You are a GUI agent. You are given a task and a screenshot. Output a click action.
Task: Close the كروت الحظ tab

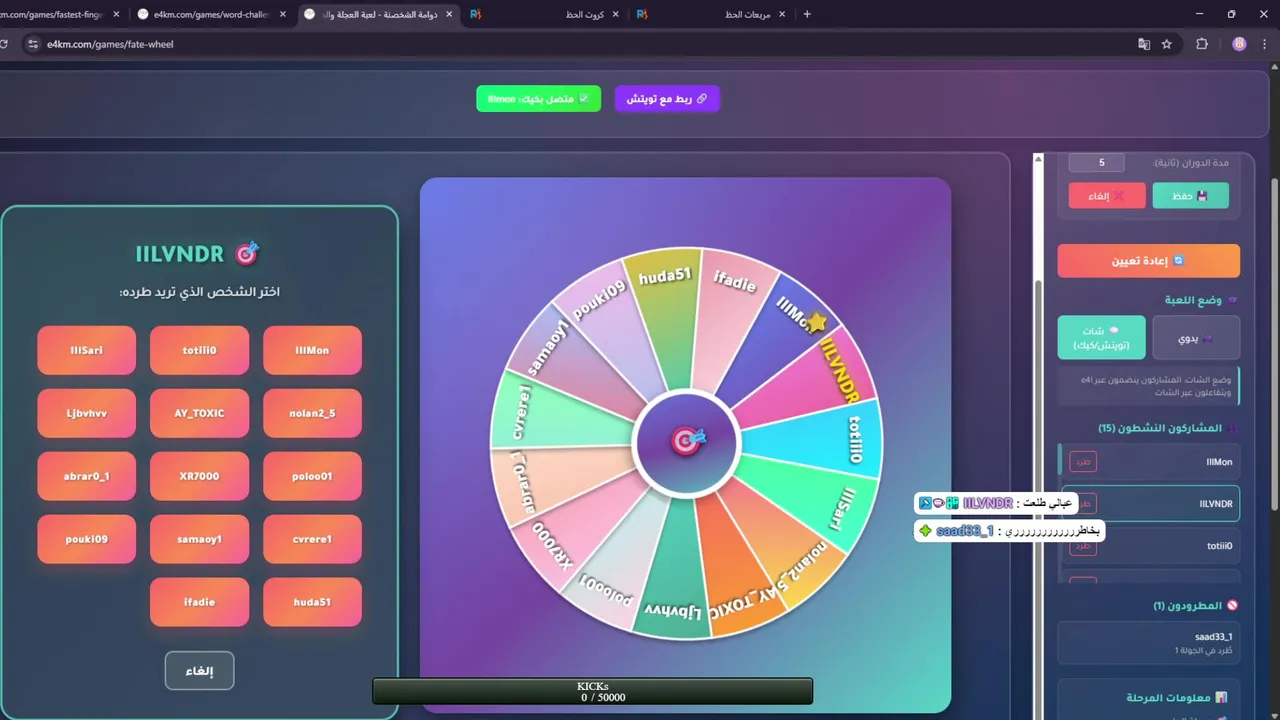tap(614, 14)
